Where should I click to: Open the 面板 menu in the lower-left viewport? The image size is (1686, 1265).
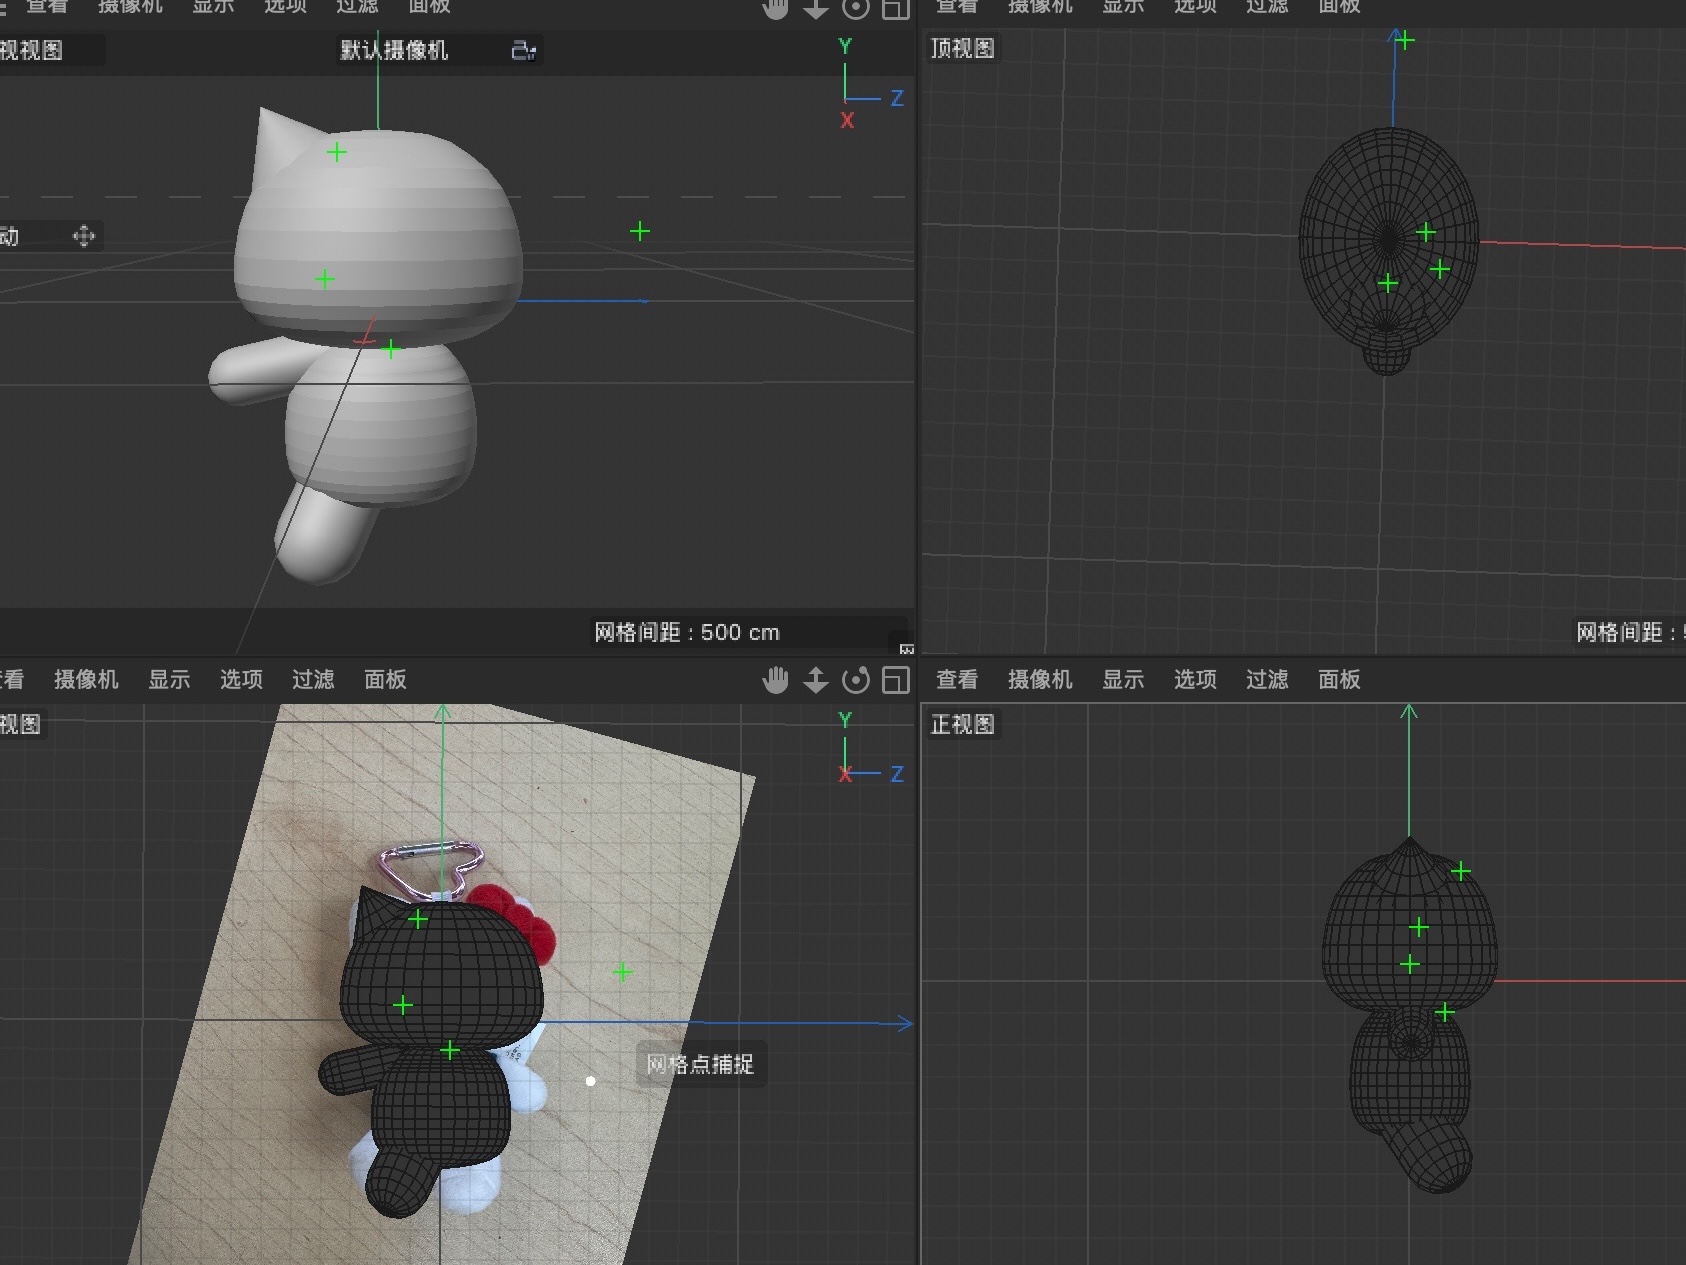click(x=384, y=679)
